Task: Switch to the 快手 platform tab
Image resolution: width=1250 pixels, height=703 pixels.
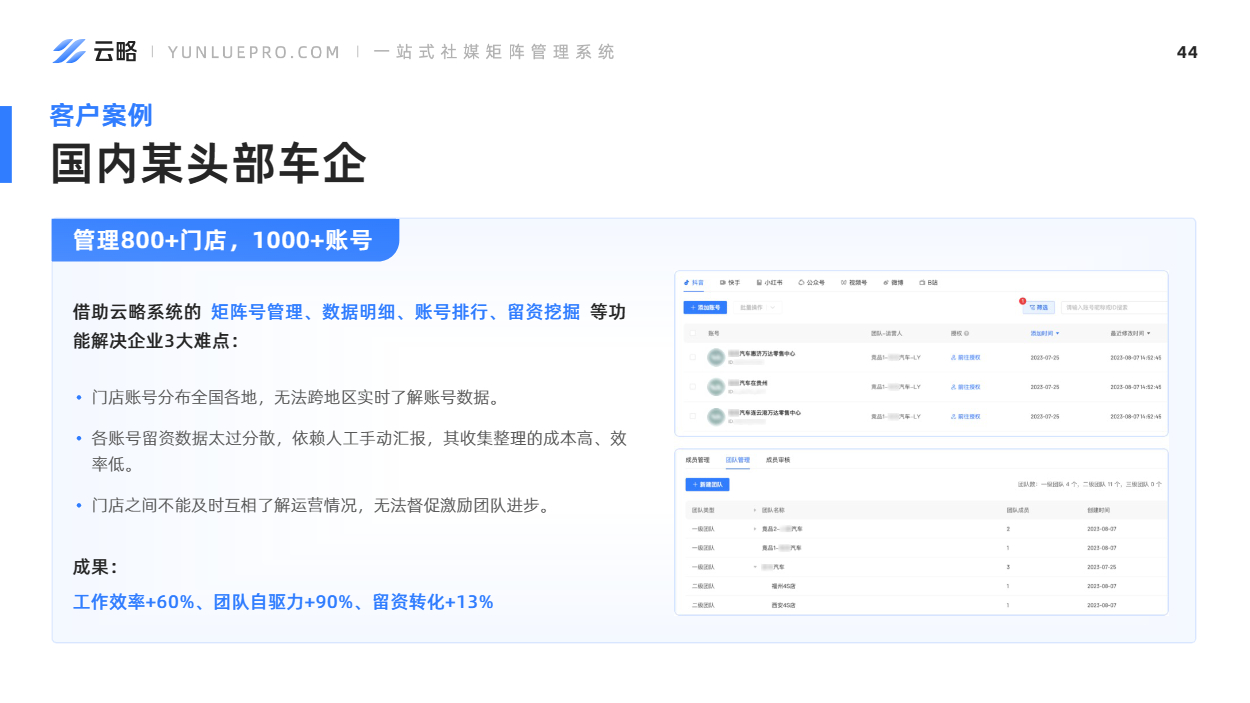Action: tap(730, 283)
